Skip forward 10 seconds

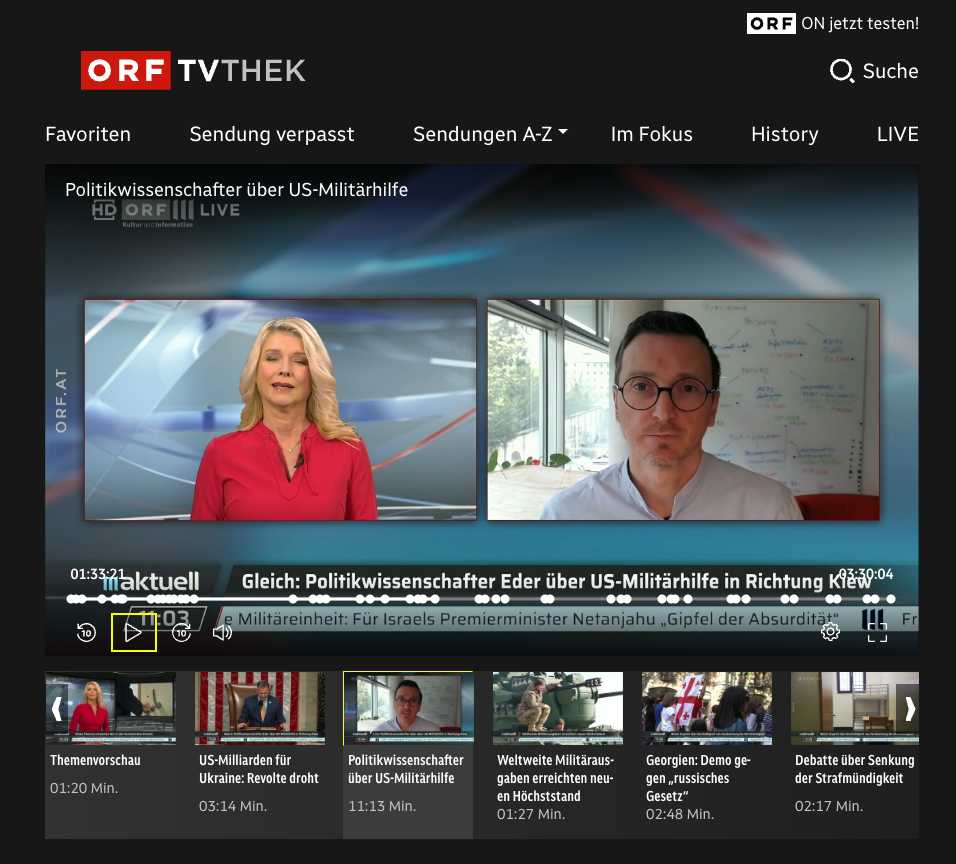coord(182,632)
